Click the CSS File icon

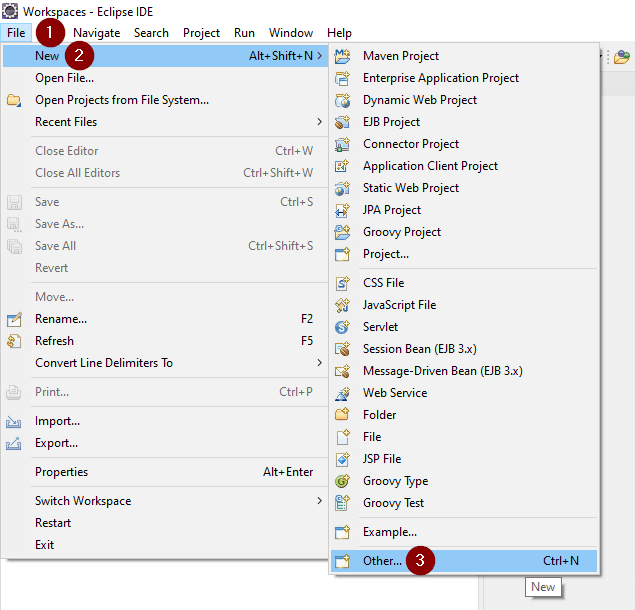(343, 283)
